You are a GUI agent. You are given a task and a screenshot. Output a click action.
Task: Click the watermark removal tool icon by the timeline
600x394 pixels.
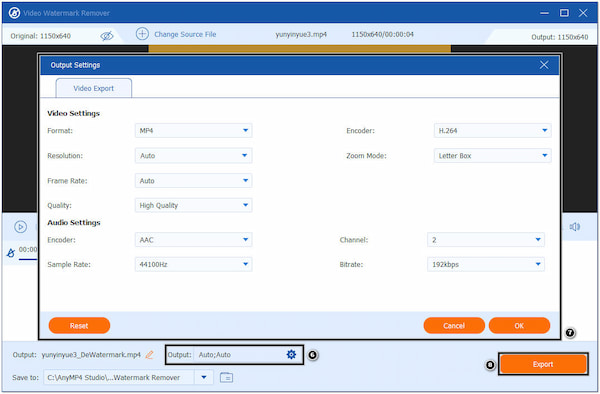[x=11, y=252]
